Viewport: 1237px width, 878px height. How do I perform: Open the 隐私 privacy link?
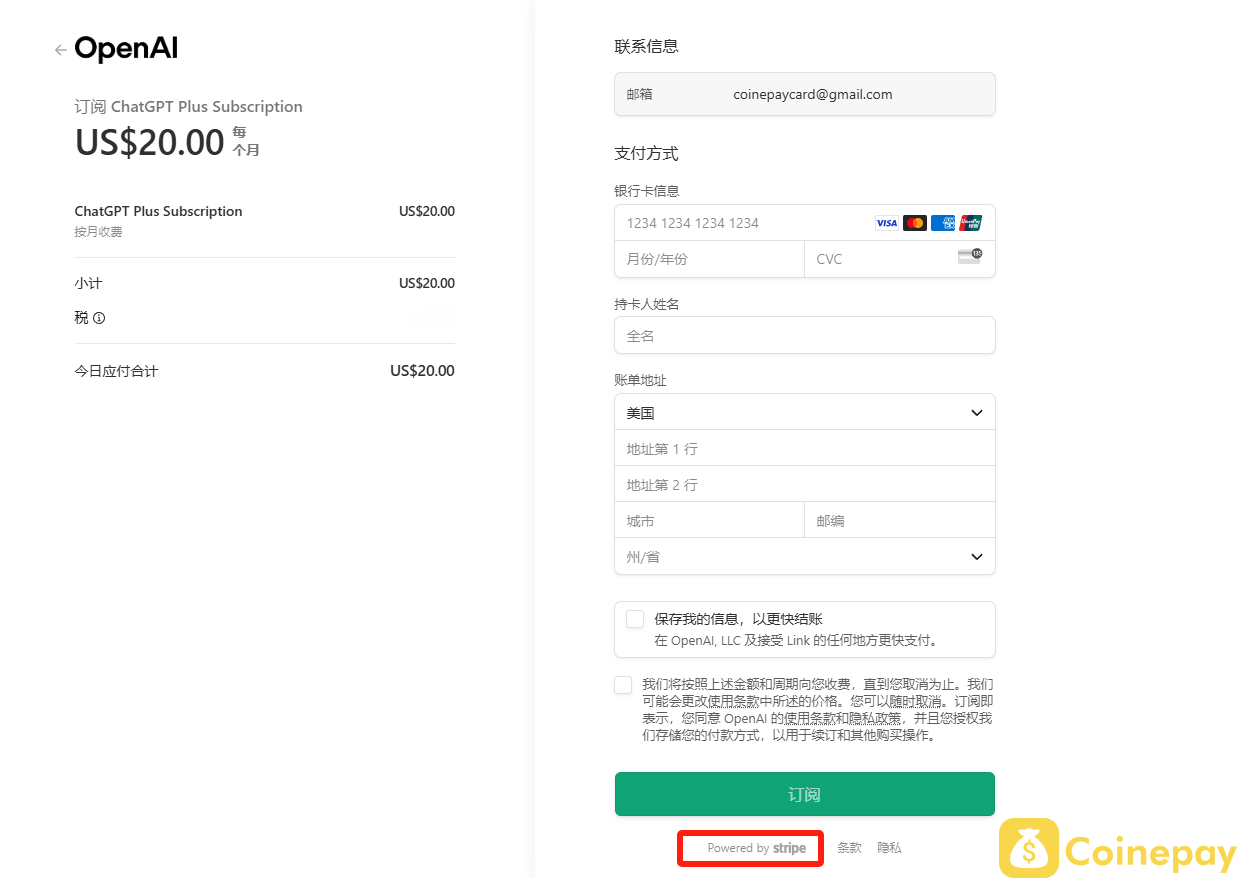889,848
